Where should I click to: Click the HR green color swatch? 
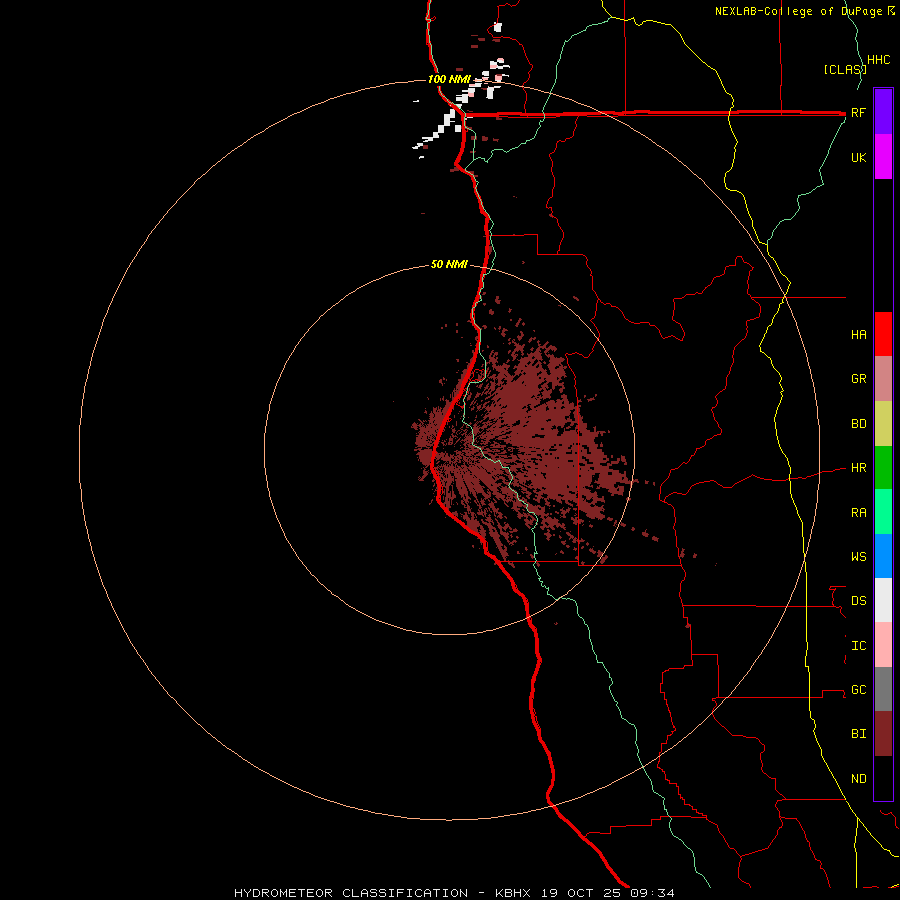883,468
